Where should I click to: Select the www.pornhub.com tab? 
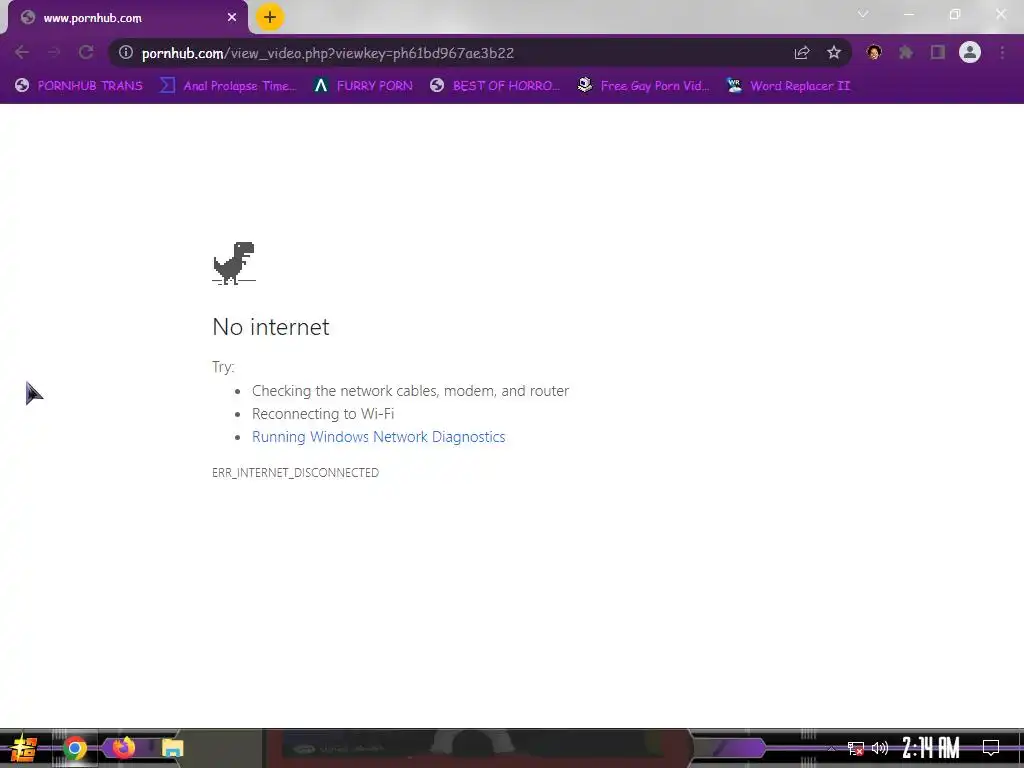(128, 18)
